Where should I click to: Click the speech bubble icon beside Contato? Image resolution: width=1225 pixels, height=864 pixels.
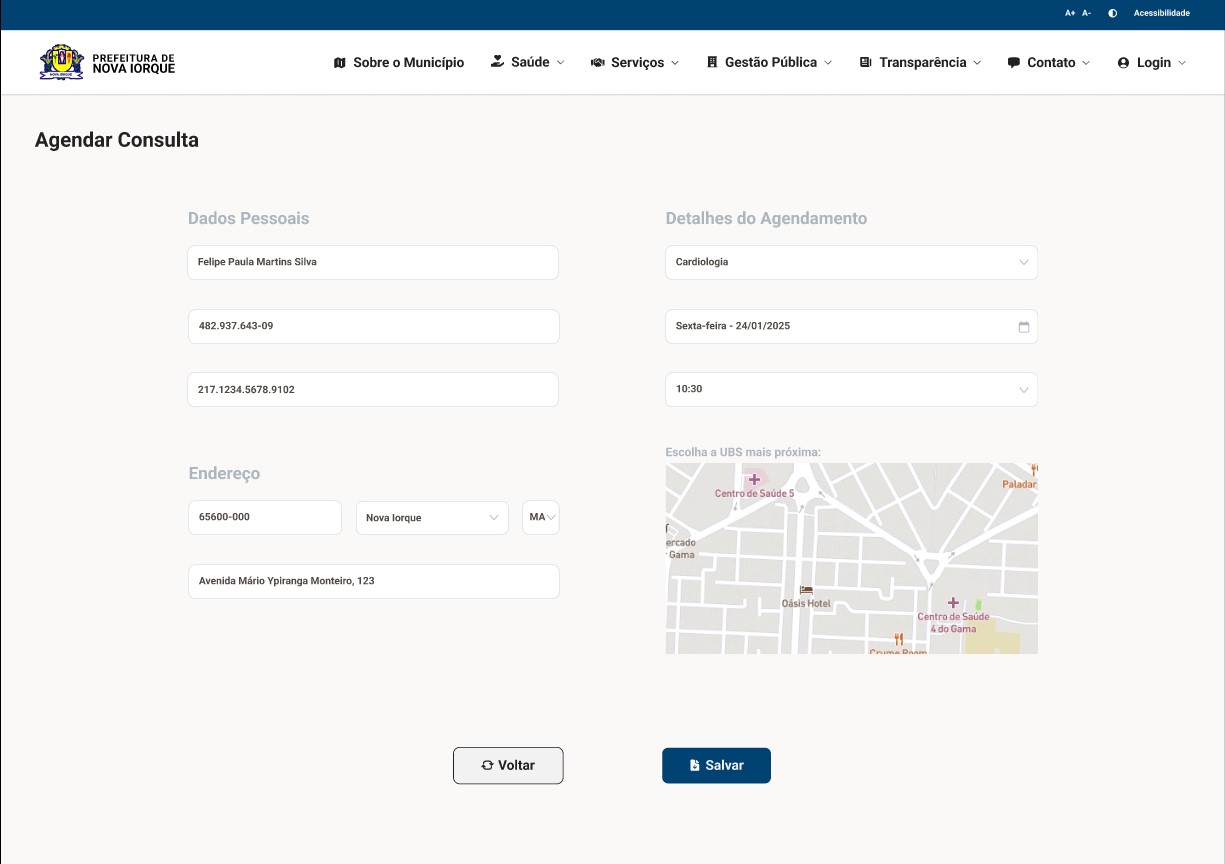click(x=1013, y=63)
